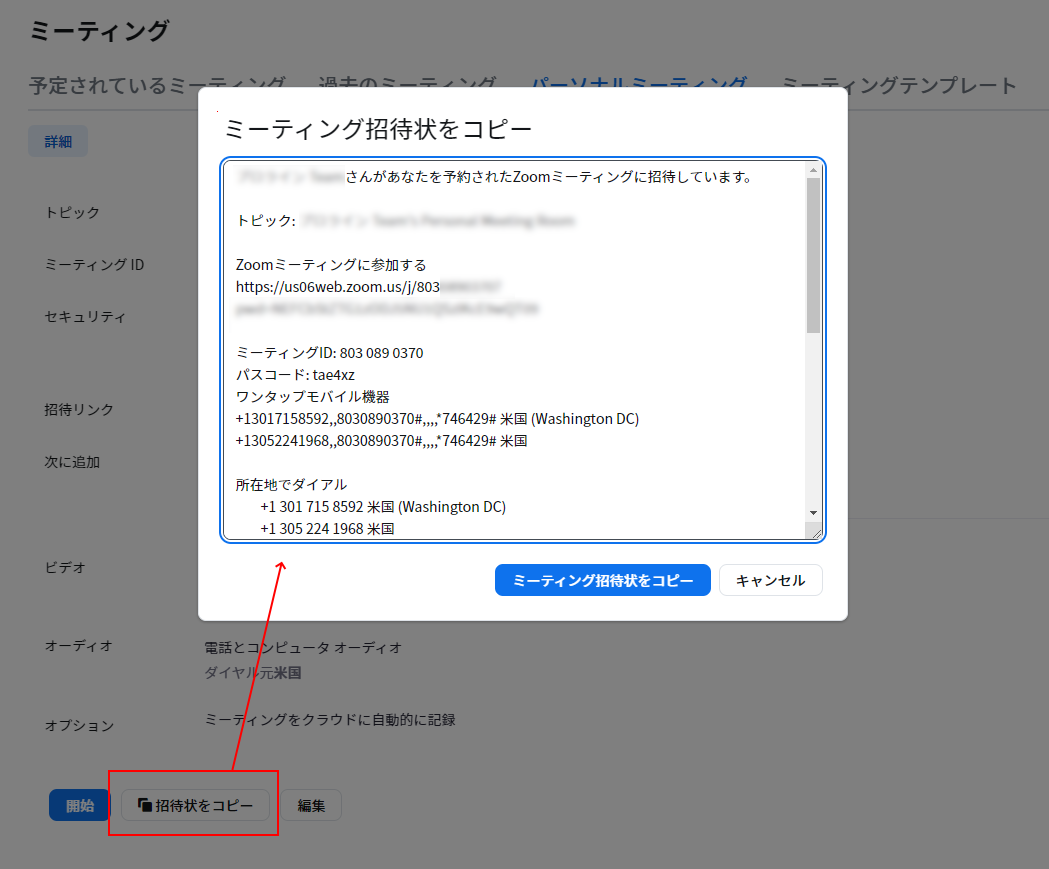This screenshot has width=1049, height=869.
Task: Click the copy icon beside 招待状をコピー
Action: point(145,805)
